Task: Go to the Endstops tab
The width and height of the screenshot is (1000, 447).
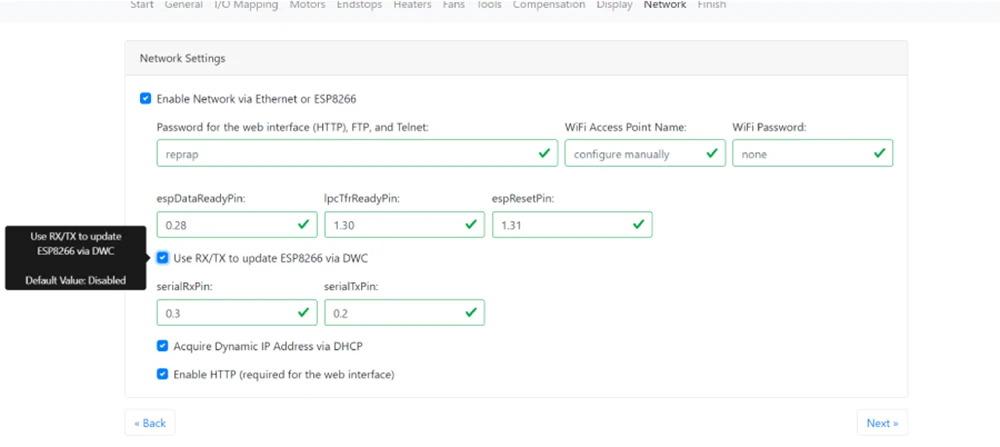Action: [359, 5]
